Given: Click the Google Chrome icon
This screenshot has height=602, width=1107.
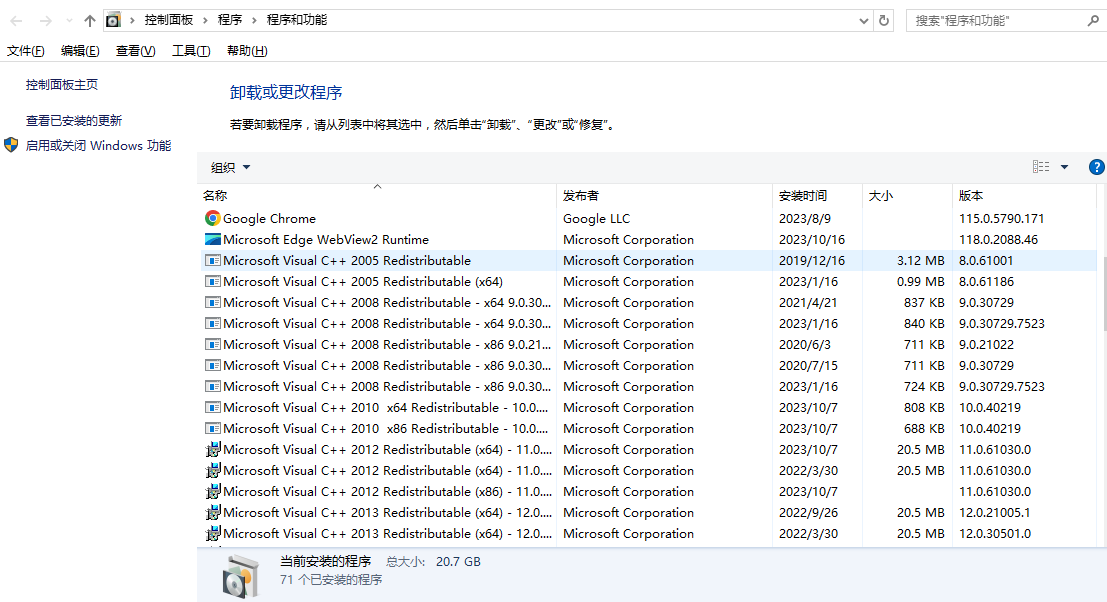Looking at the screenshot, I should point(213,218).
